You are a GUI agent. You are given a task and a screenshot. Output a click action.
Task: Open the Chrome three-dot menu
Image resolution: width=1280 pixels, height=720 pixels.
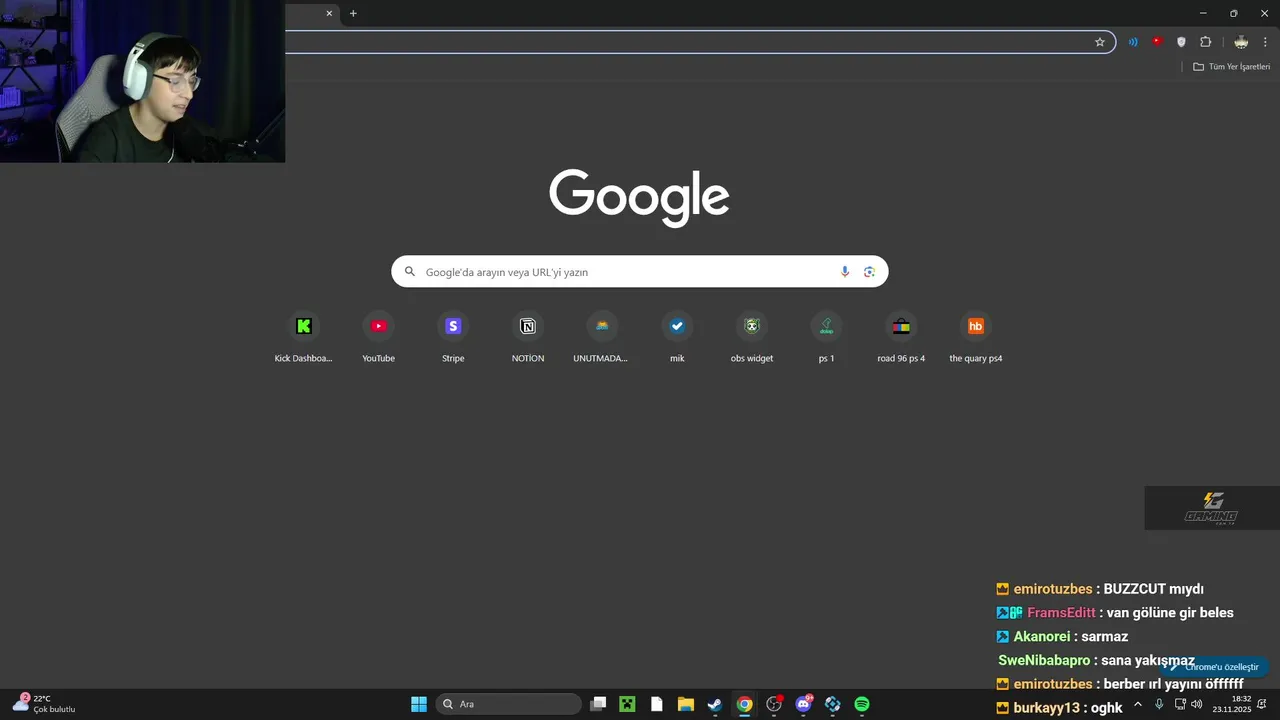pyautogui.click(x=1265, y=42)
